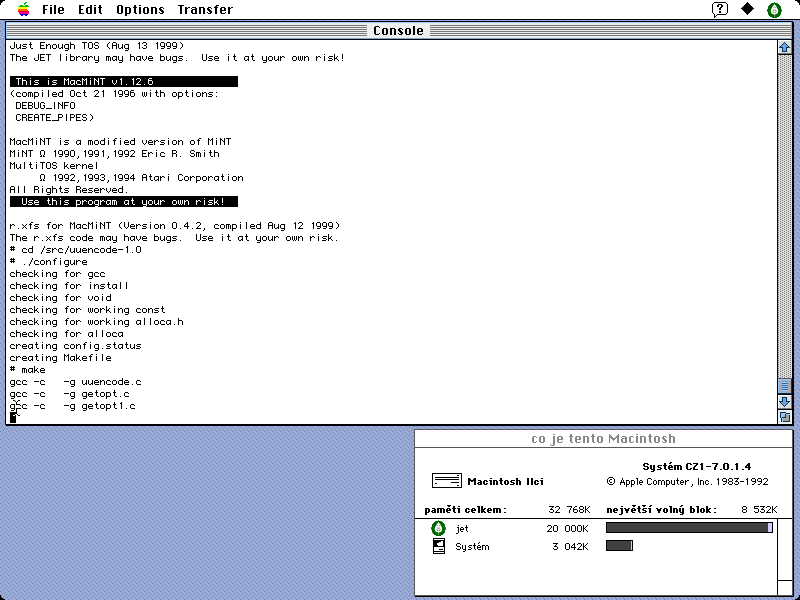
Task: Click the black diamond menu bar icon
Action: [747, 10]
